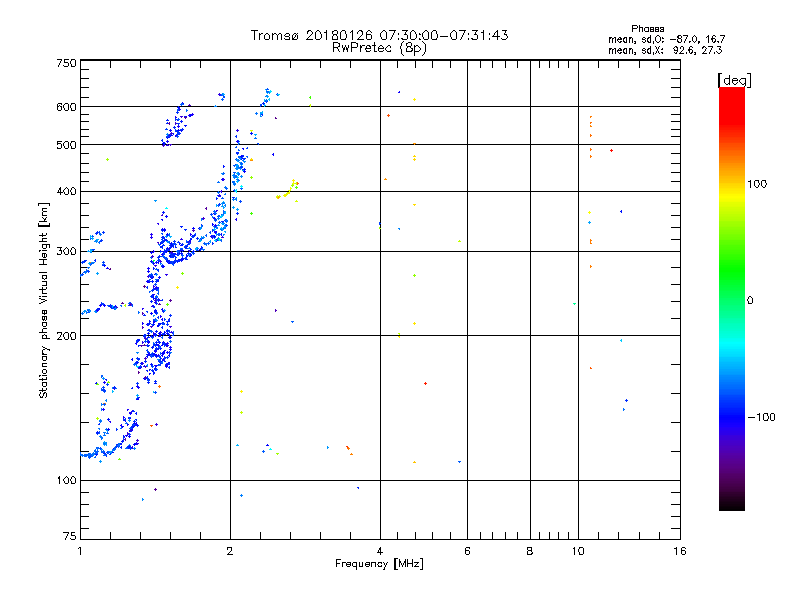Viewport: 800px width, 600px height.
Task: Click the '300' y-axis tick label
Action: (66, 252)
